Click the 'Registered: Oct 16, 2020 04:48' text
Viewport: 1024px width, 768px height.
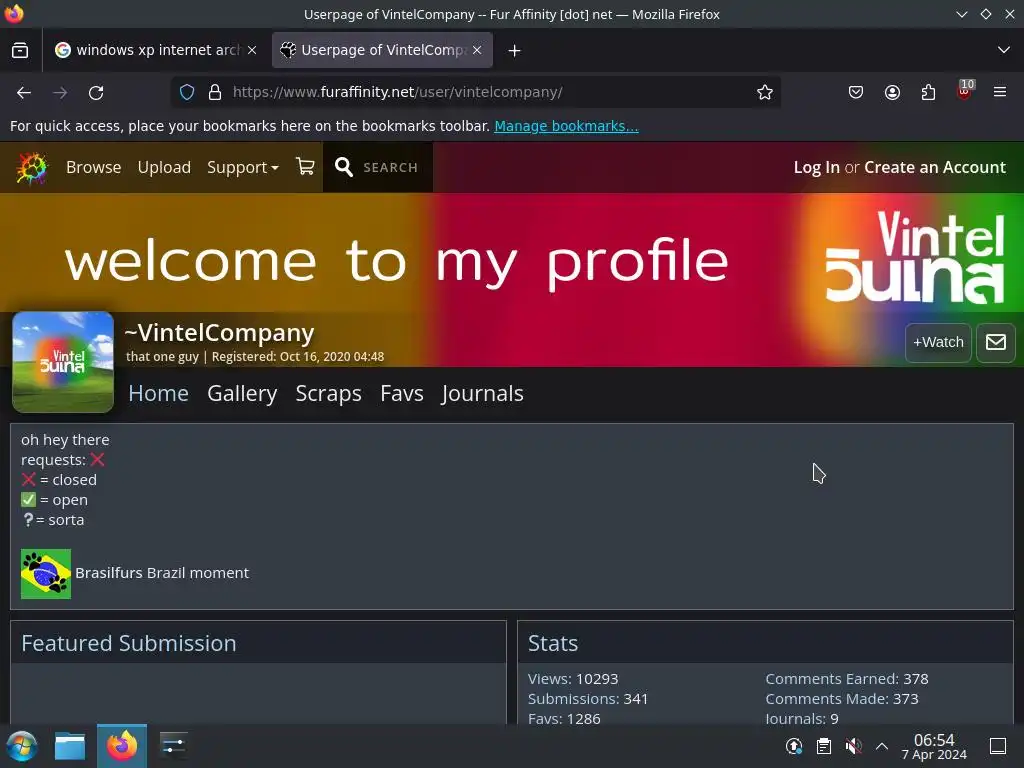pyautogui.click(x=298, y=357)
